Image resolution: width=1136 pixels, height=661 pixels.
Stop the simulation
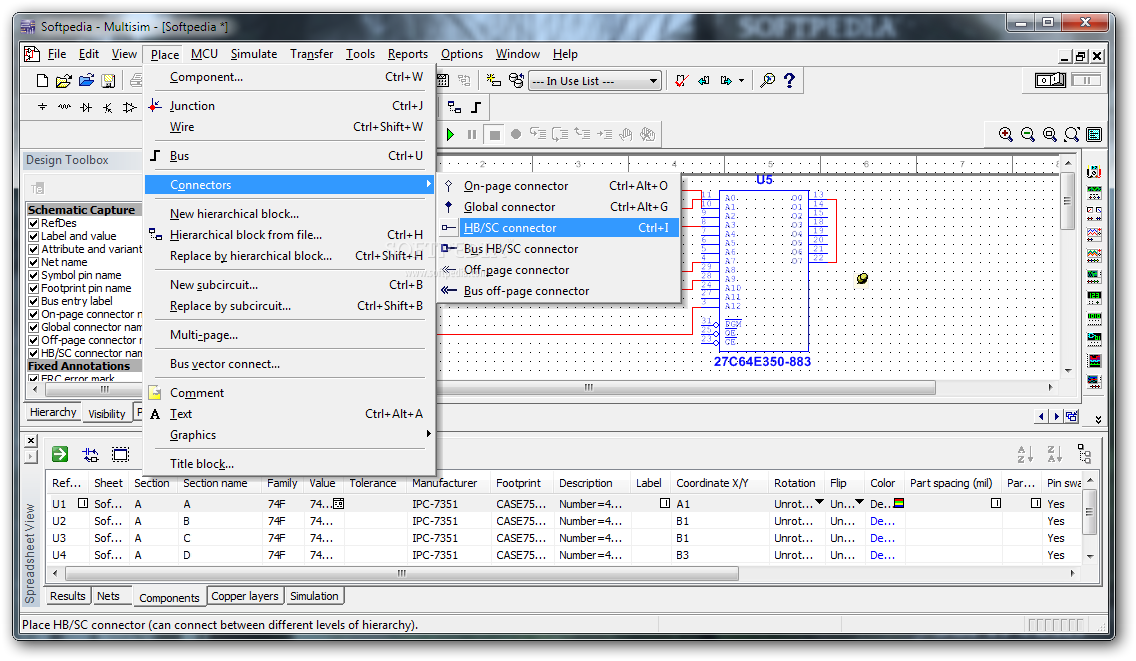[x=494, y=134]
